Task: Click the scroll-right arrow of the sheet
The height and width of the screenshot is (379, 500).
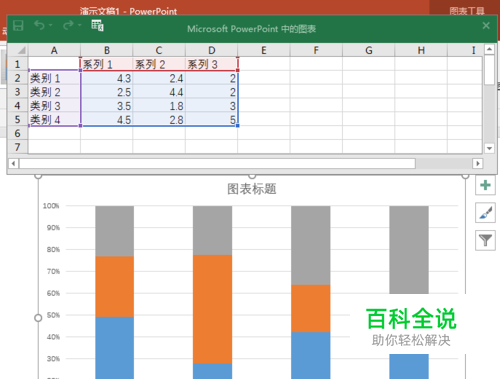Action: pos(478,163)
